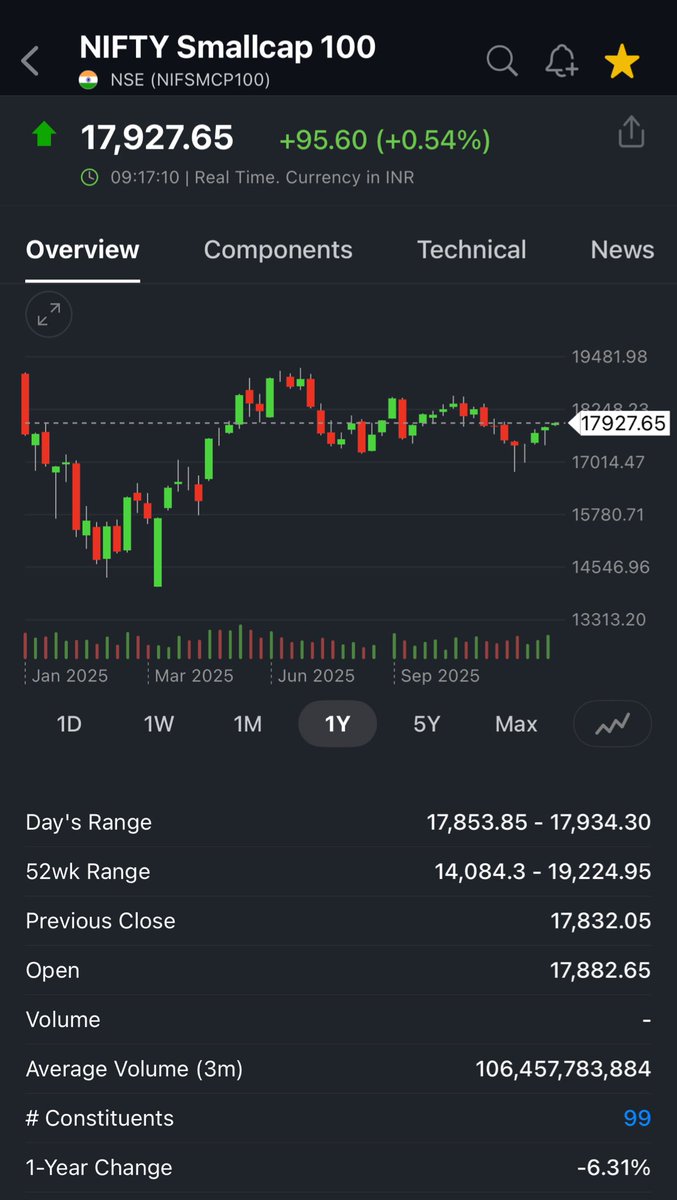Create alert with the bell plus icon
The height and width of the screenshot is (1200, 677).
pos(562,61)
